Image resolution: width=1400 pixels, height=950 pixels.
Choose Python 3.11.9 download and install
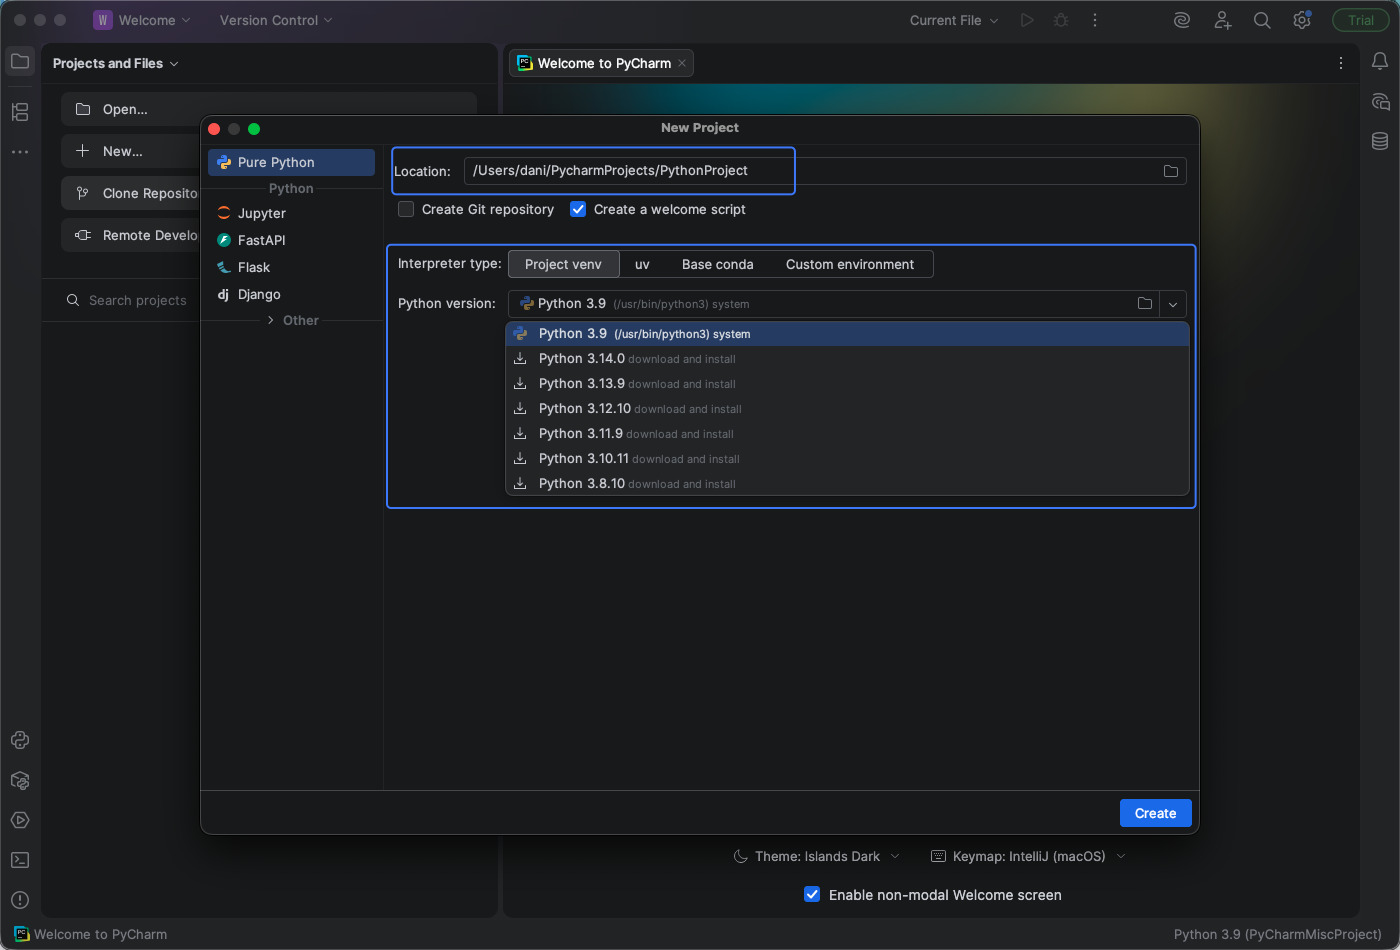point(848,434)
